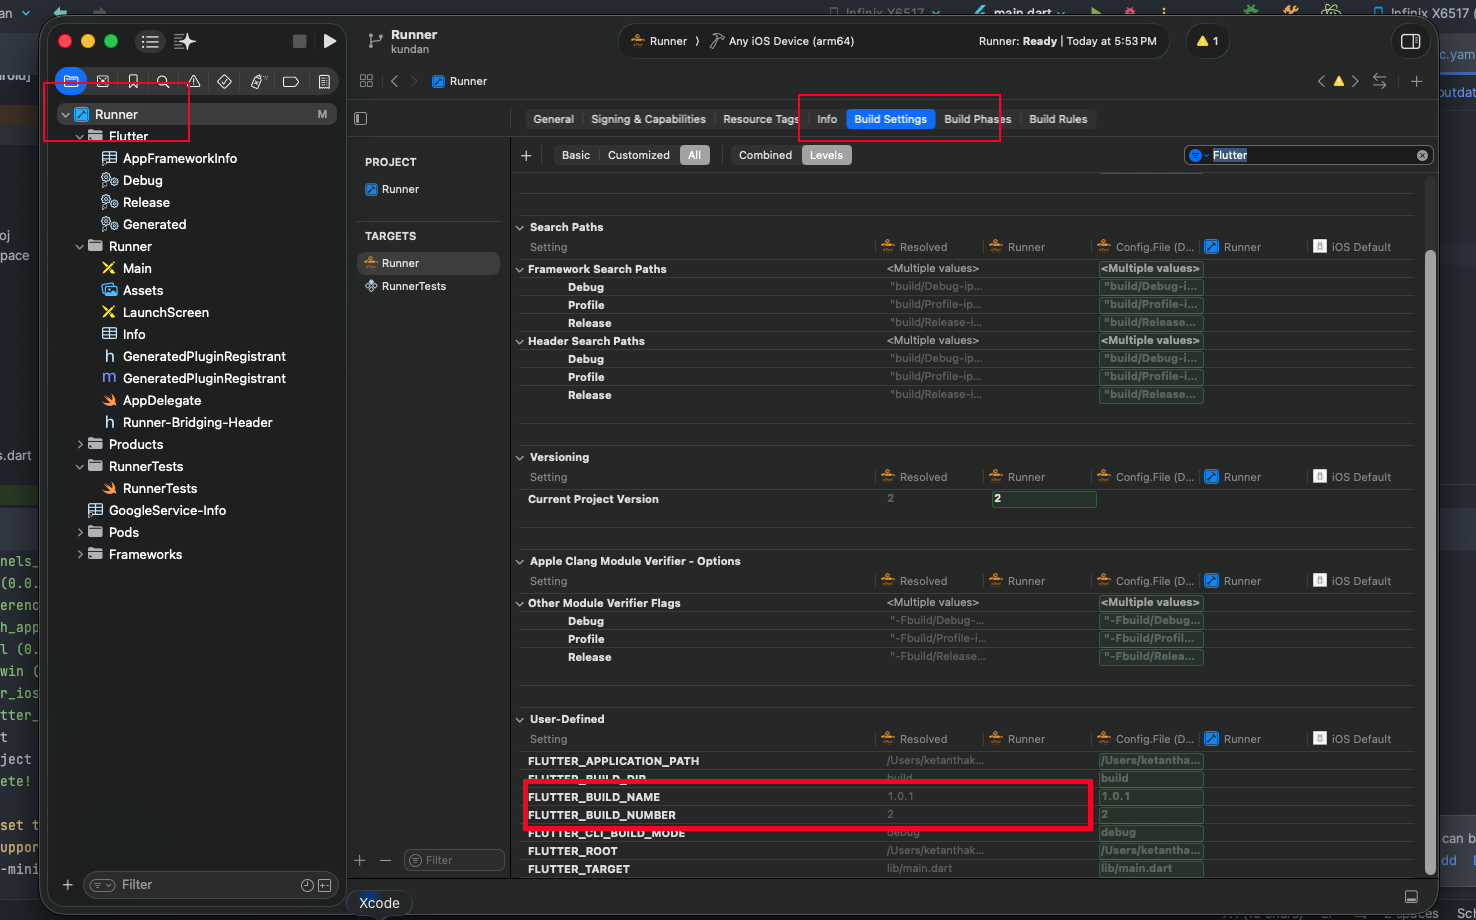Open the Bookmark navigator icon

133,81
